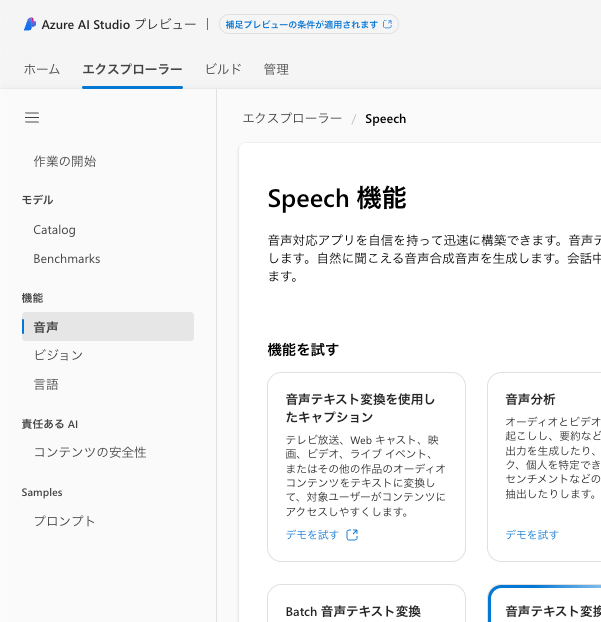601x622 pixels.
Task: Click the モデル section heading
Action: pos(37,200)
